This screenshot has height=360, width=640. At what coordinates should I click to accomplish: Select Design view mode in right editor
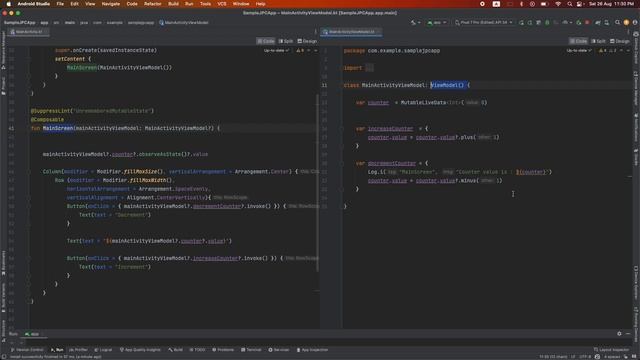[620, 41]
